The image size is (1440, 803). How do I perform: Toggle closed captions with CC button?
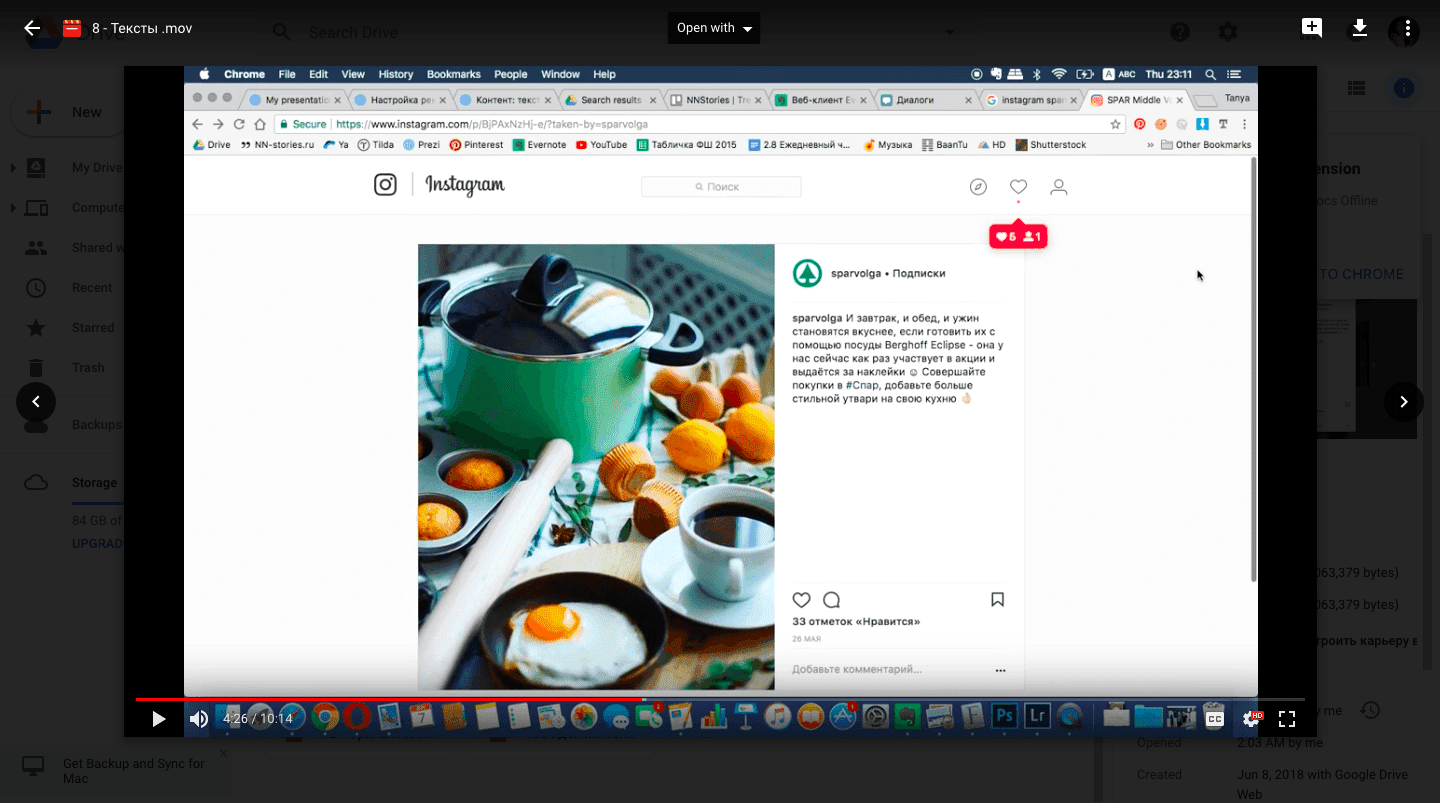pos(1215,718)
